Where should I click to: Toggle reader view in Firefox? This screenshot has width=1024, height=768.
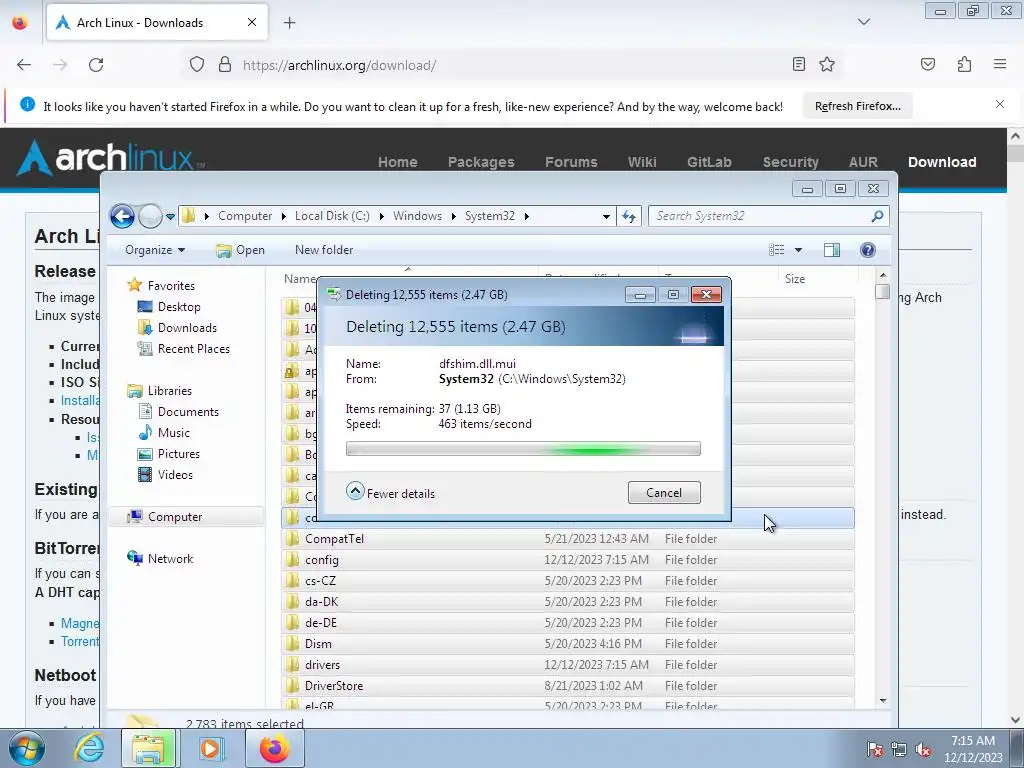tap(798, 64)
